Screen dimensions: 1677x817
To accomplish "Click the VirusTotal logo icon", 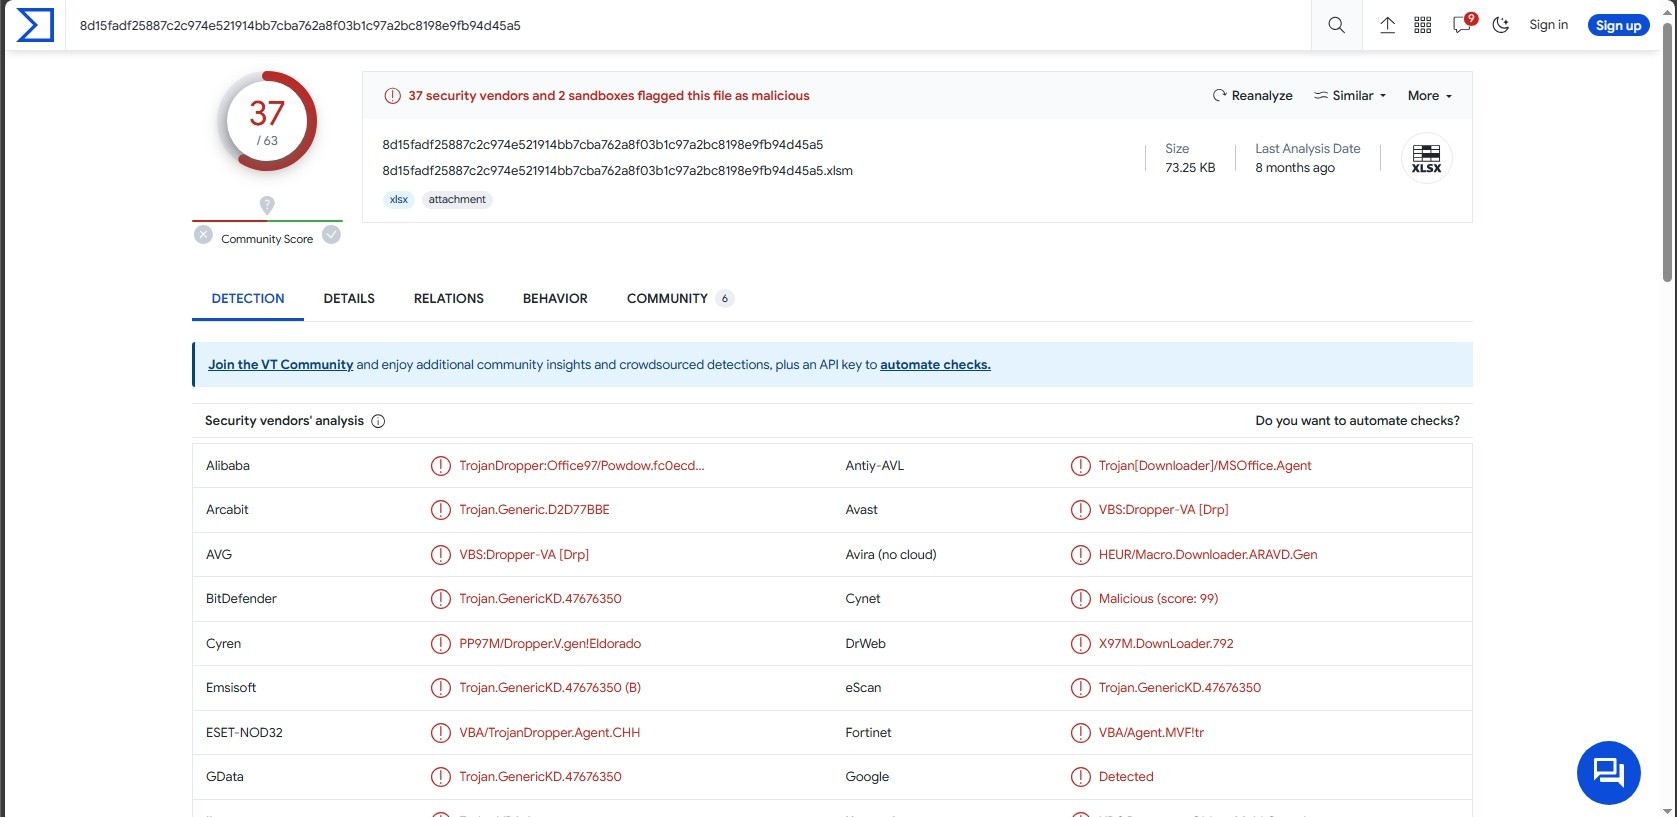I will coord(35,25).
